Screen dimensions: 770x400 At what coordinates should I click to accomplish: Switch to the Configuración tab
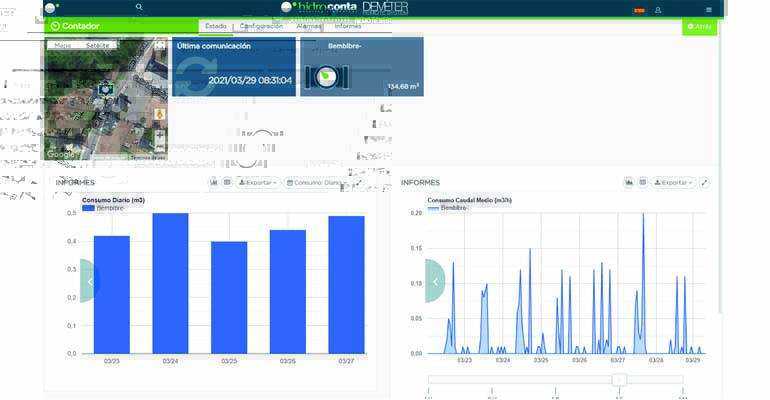coord(261,26)
